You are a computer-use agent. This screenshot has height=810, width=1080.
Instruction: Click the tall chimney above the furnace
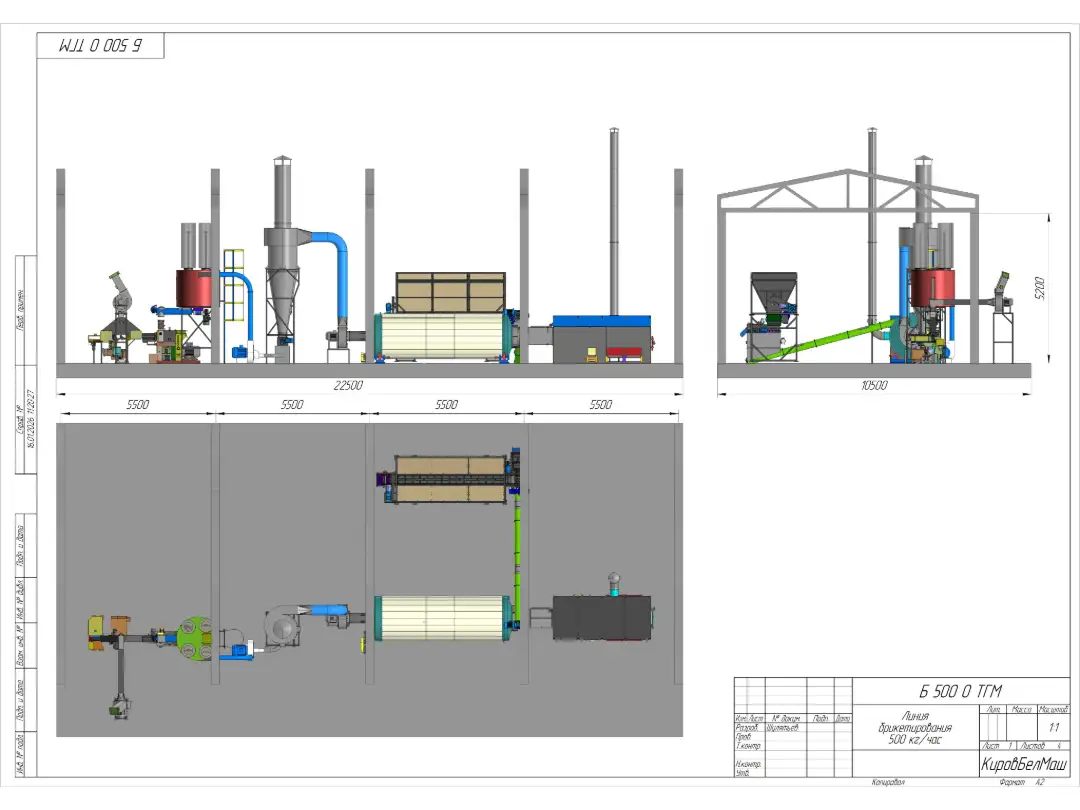pos(614,220)
